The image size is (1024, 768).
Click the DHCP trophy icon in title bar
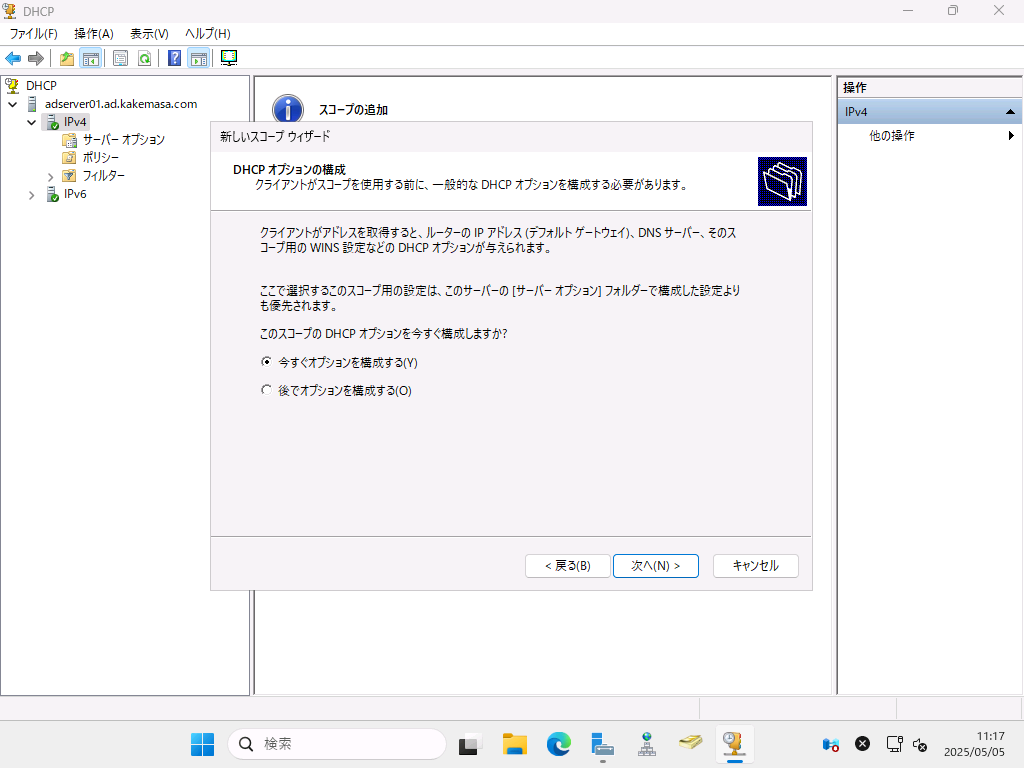pos(9,10)
